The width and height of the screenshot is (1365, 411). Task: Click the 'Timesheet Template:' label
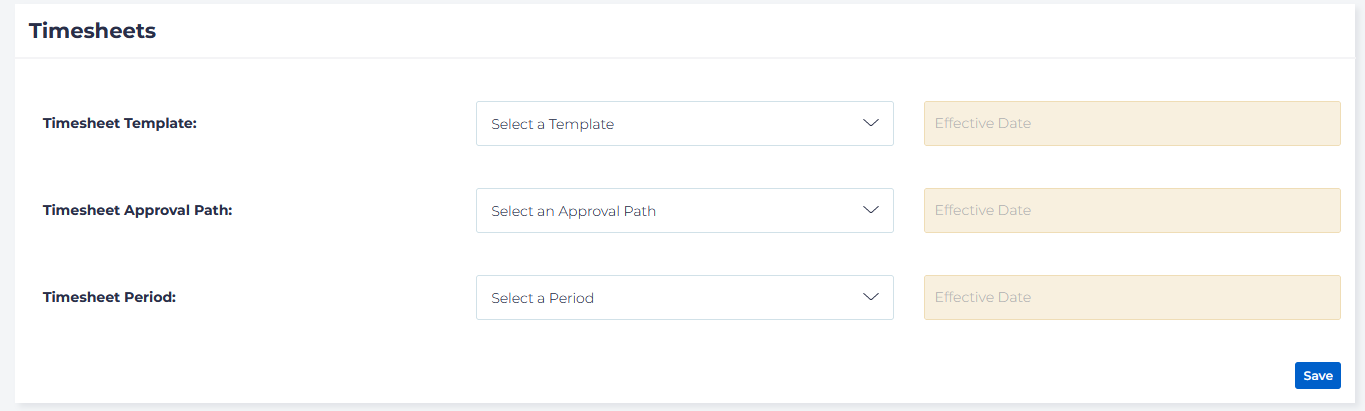120,123
